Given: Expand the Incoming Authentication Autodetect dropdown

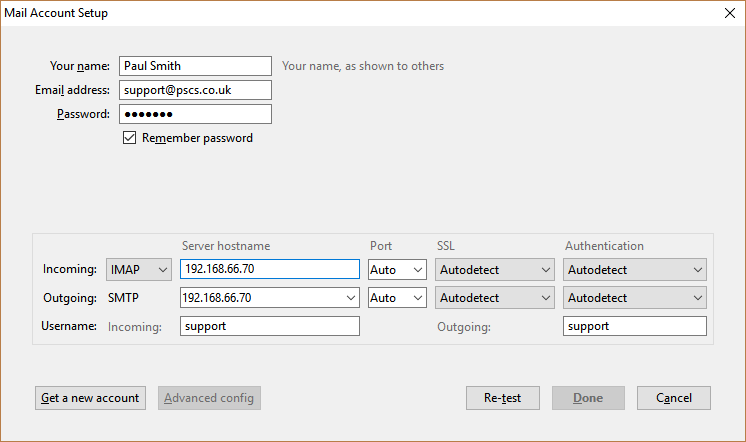Looking at the screenshot, I should [x=635, y=270].
